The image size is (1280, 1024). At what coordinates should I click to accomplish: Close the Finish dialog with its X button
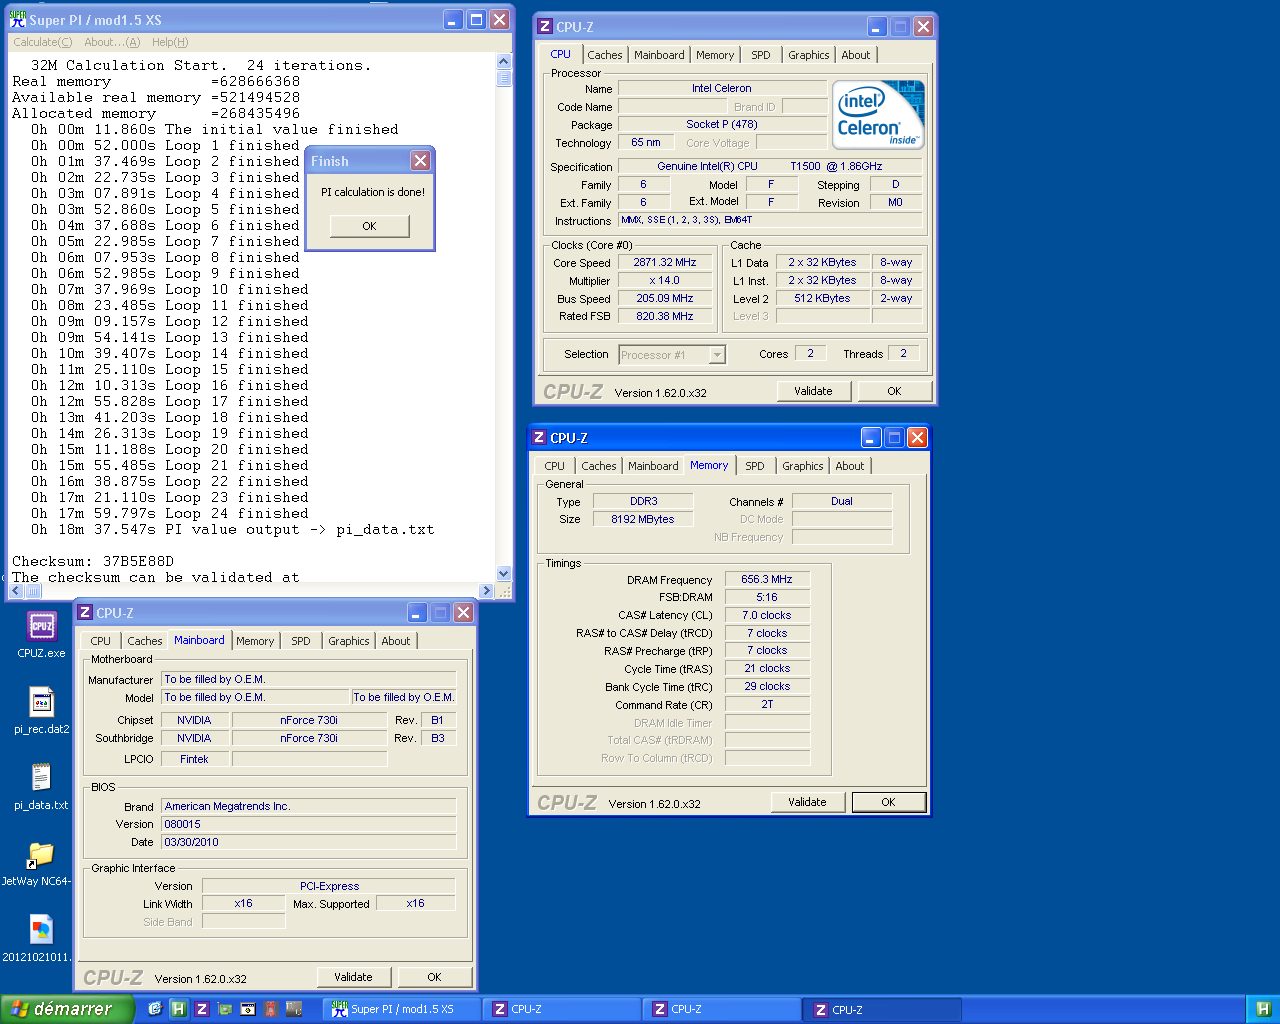(420, 160)
